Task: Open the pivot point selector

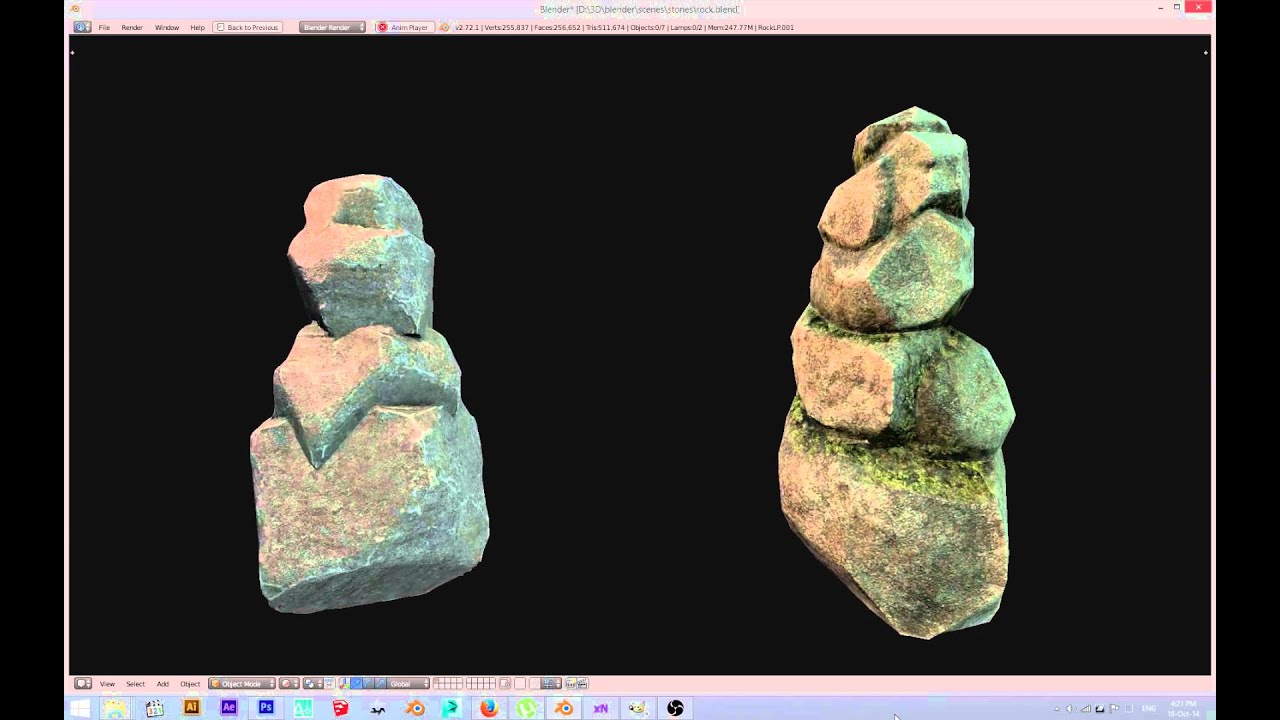Action: pyautogui.click(x=311, y=684)
